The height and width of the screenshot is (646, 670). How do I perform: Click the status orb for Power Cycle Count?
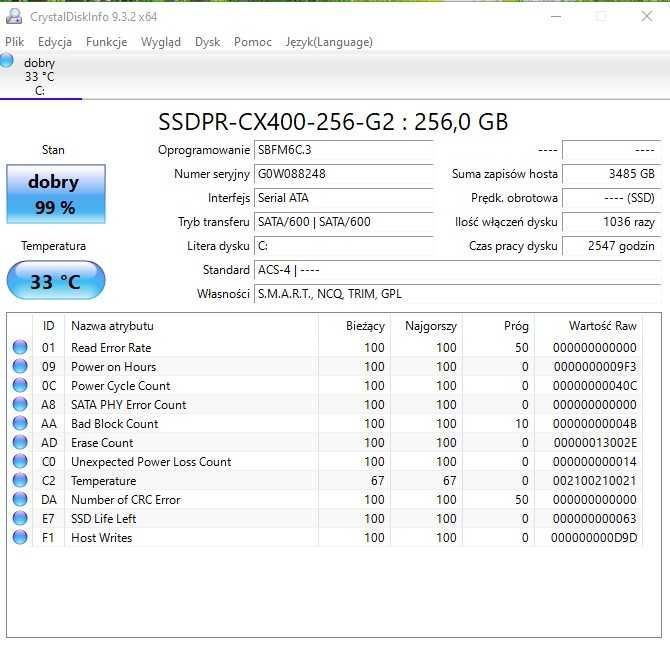tap(20, 385)
